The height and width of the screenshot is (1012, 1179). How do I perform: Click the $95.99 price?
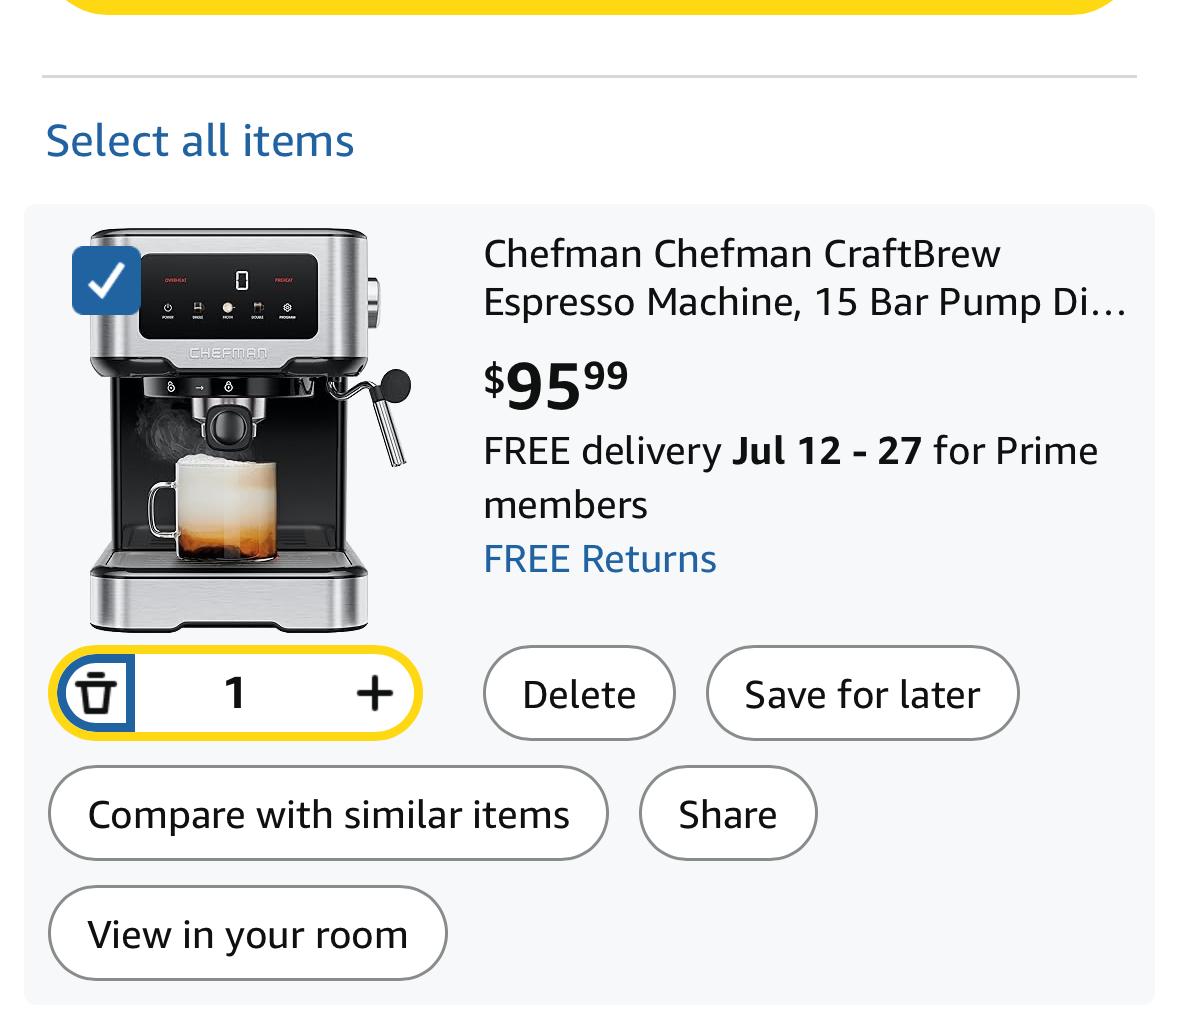point(556,383)
